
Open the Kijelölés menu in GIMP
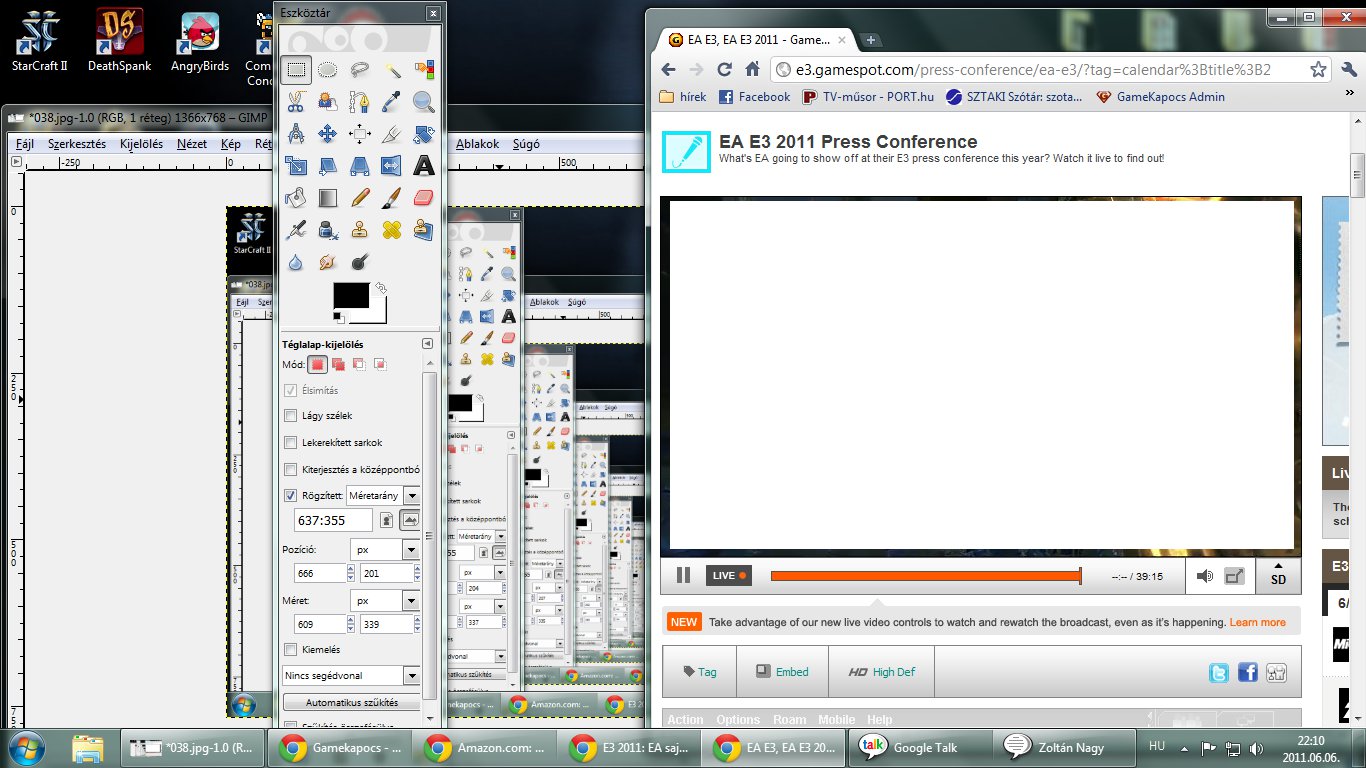pyautogui.click(x=141, y=144)
